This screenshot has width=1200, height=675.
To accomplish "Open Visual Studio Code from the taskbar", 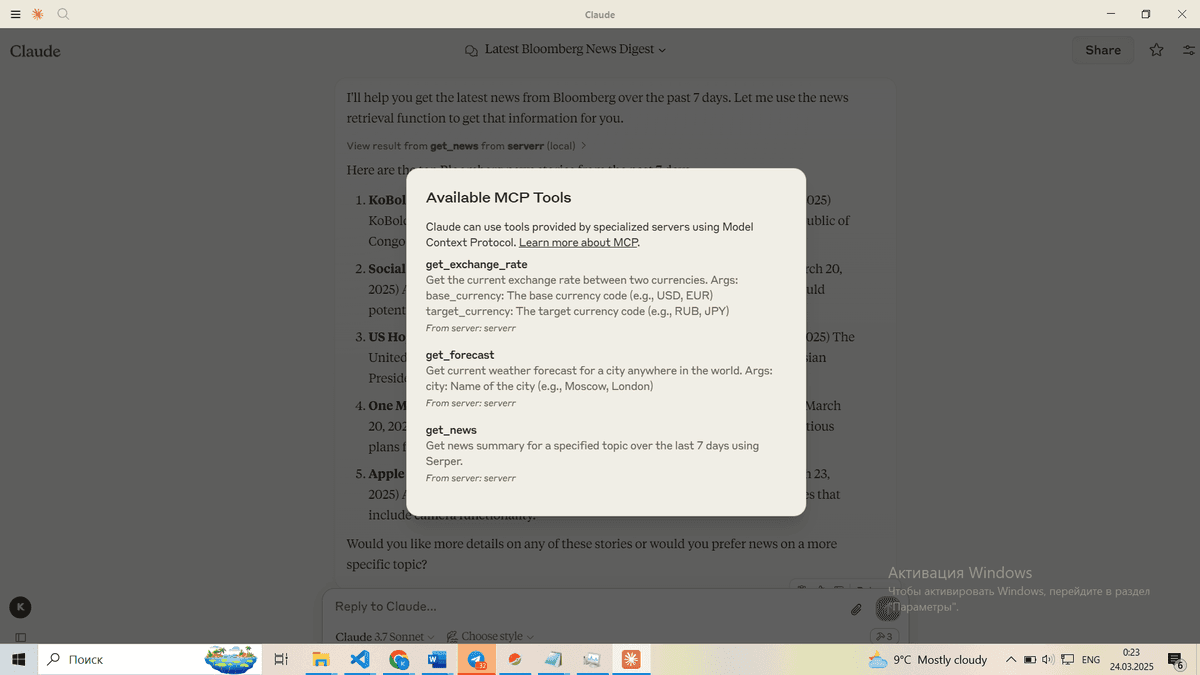I will tap(360, 660).
